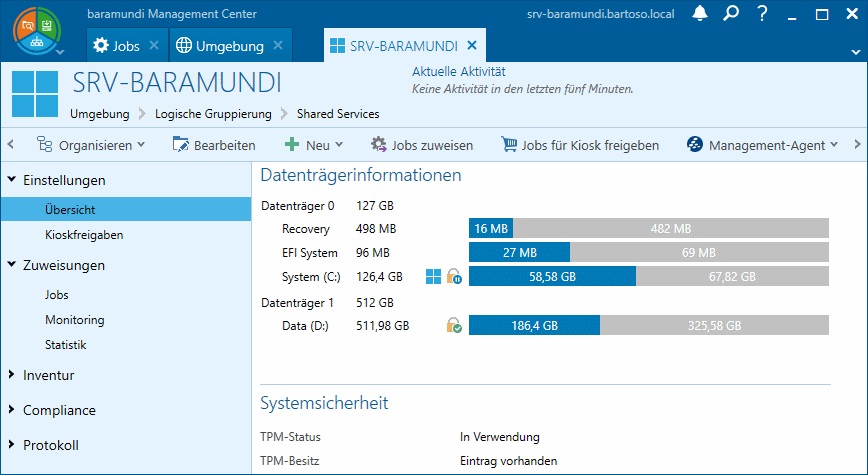Screen dimensions: 868x475
Task: Click Shared Services breadcrumb
Action: click(338, 114)
